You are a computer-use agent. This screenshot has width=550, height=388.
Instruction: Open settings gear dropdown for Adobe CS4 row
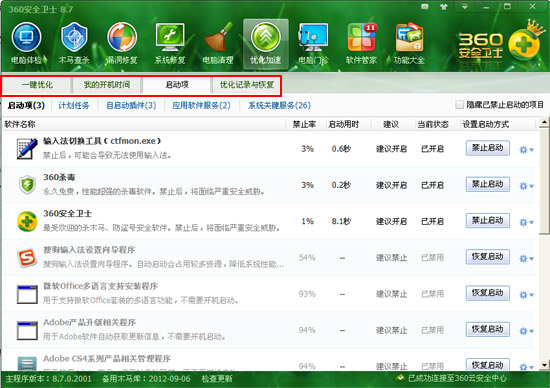pos(526,367)
